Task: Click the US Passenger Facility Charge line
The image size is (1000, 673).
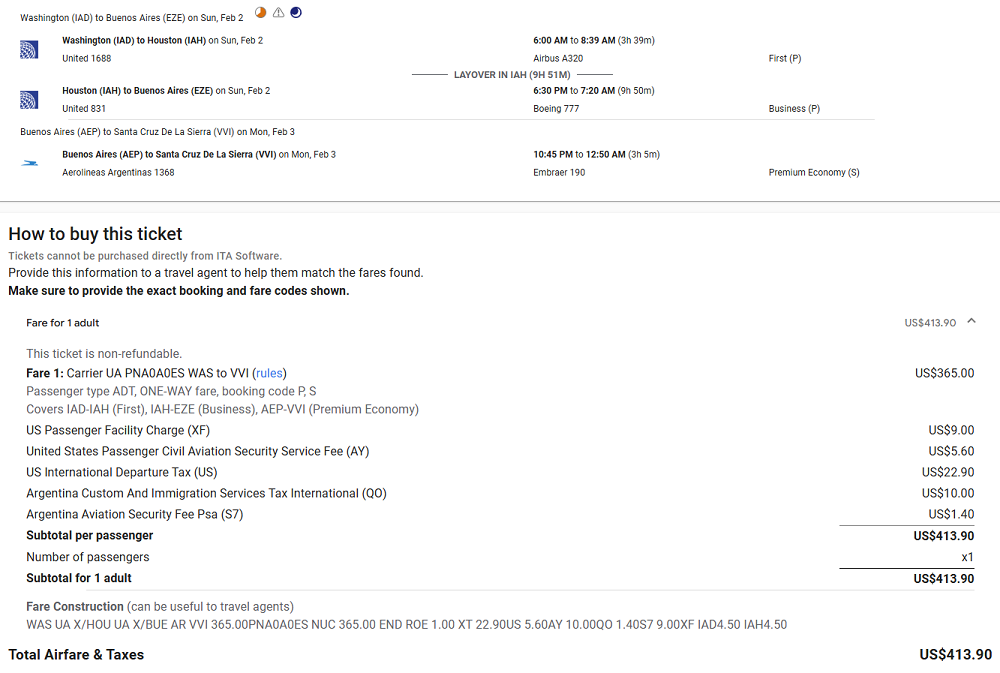Action: (119, 430)
